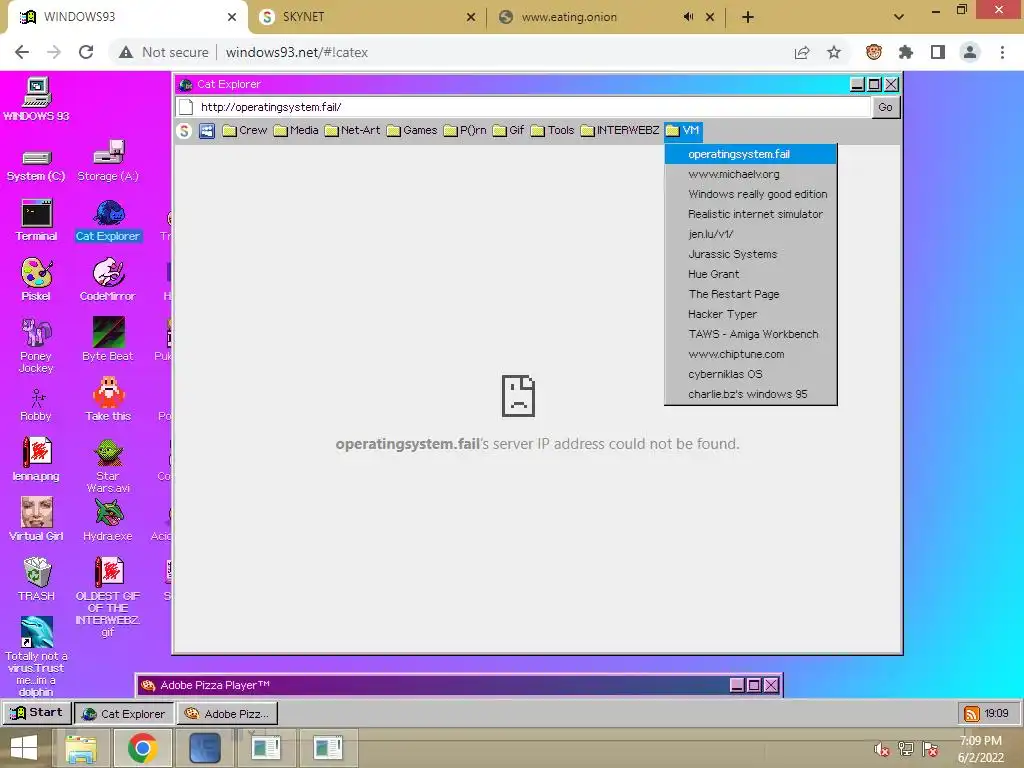Screen dimensions: 1024x768
Task: Choose cyberniklas OS menu entry
Action: [x=750, y=374]
